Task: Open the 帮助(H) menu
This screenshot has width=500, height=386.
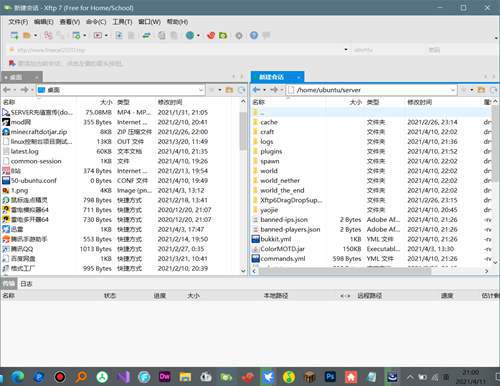Action: (177, 22)
